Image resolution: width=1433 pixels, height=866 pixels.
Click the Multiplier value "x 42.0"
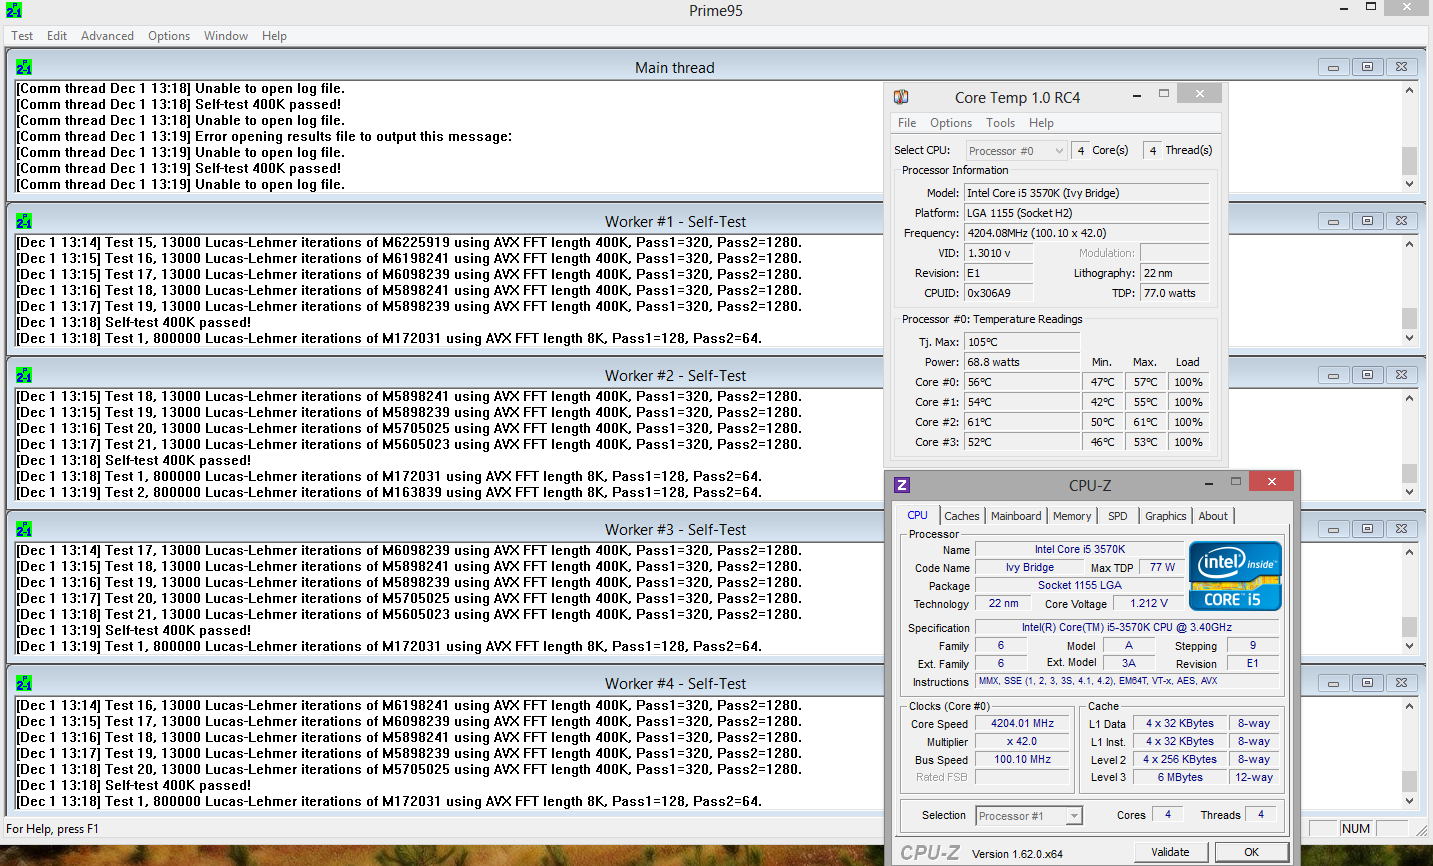coord(1022,741)
